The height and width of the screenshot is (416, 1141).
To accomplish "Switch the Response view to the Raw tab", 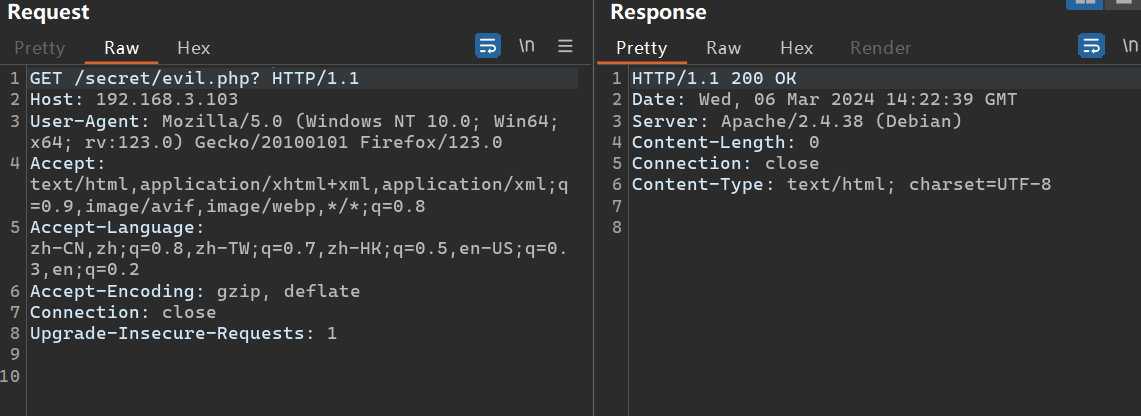I will (x=723, y=48).
